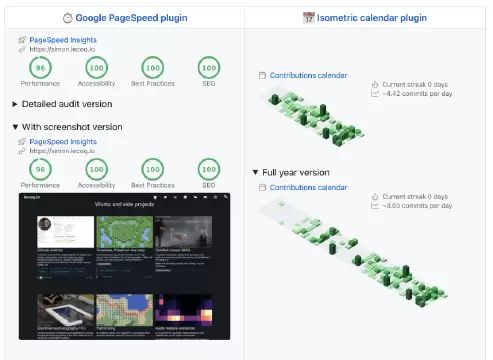Image resolution: width=493 pixels, height=360 pixels.
Task: Open the Isometric calendar plugin link
Action: [x=372, y=18]
